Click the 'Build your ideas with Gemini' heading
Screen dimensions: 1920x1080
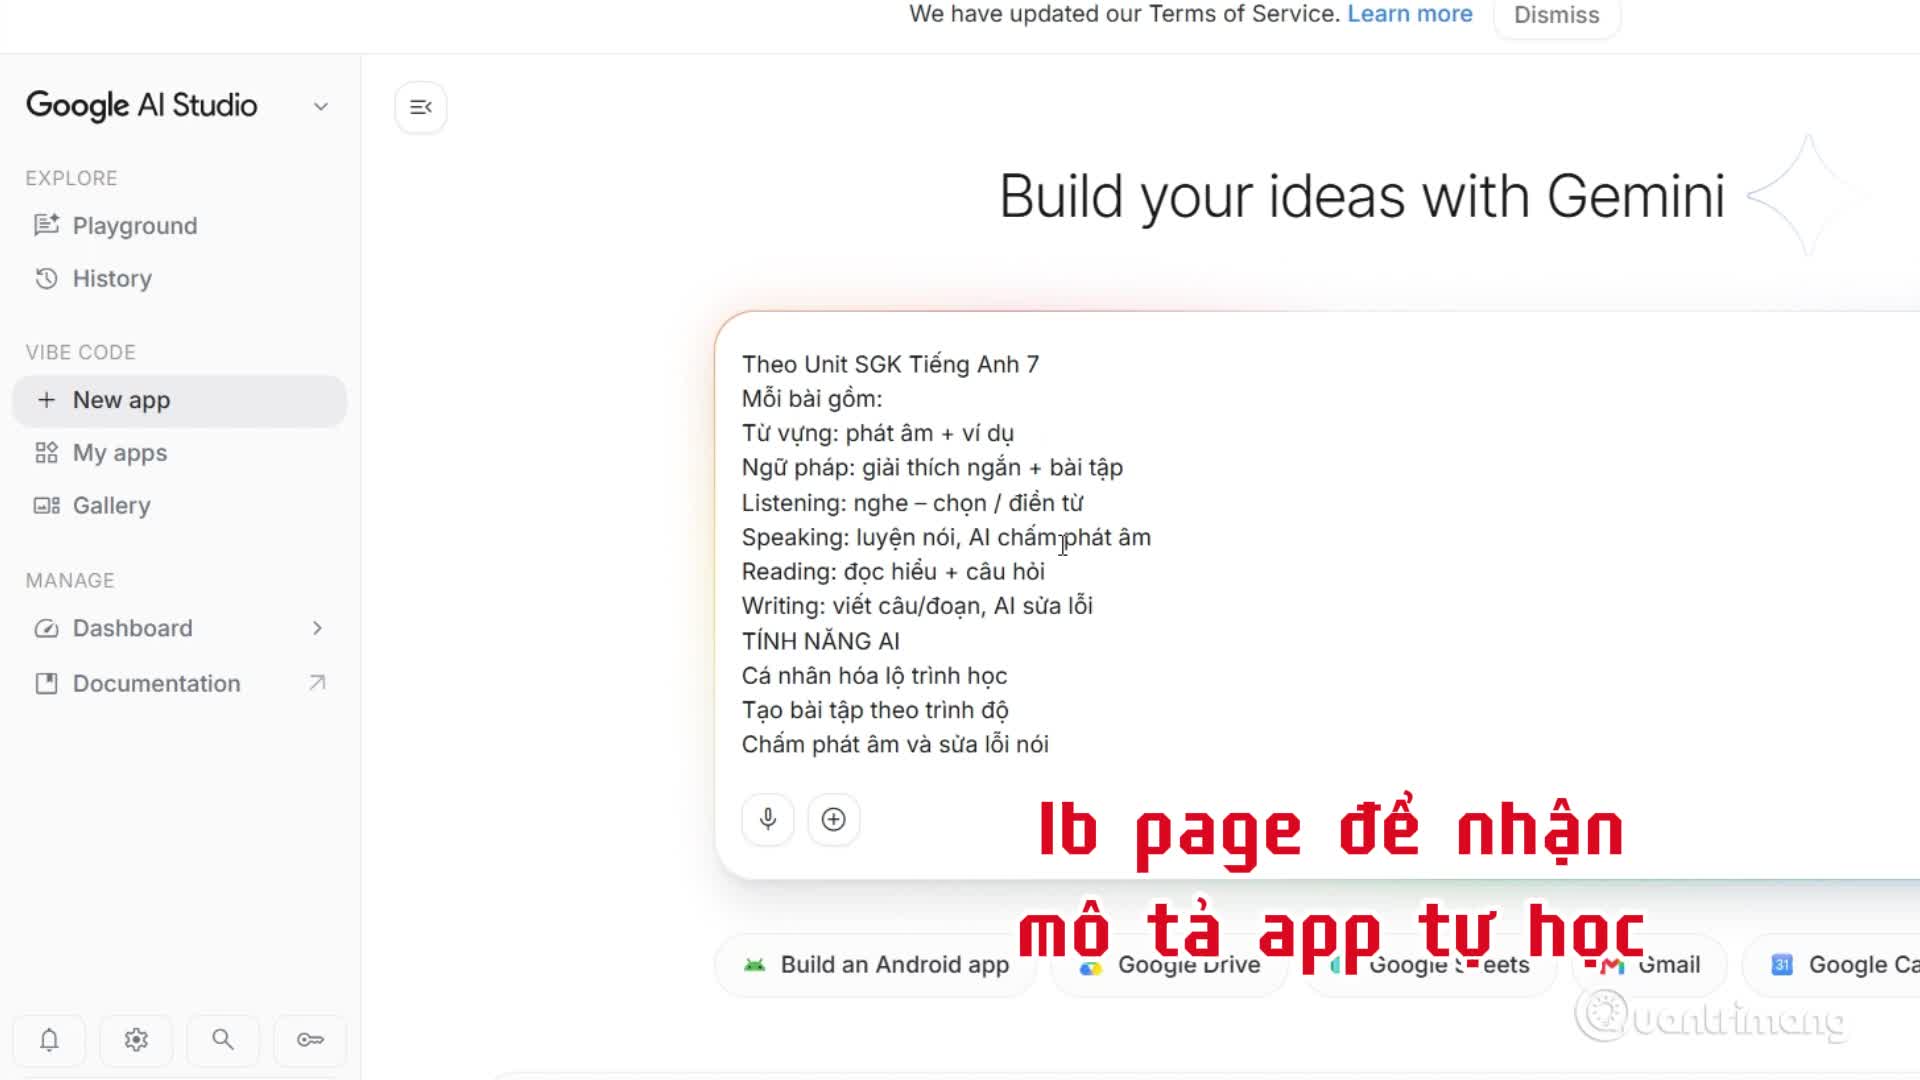[x=1362, y=196]
